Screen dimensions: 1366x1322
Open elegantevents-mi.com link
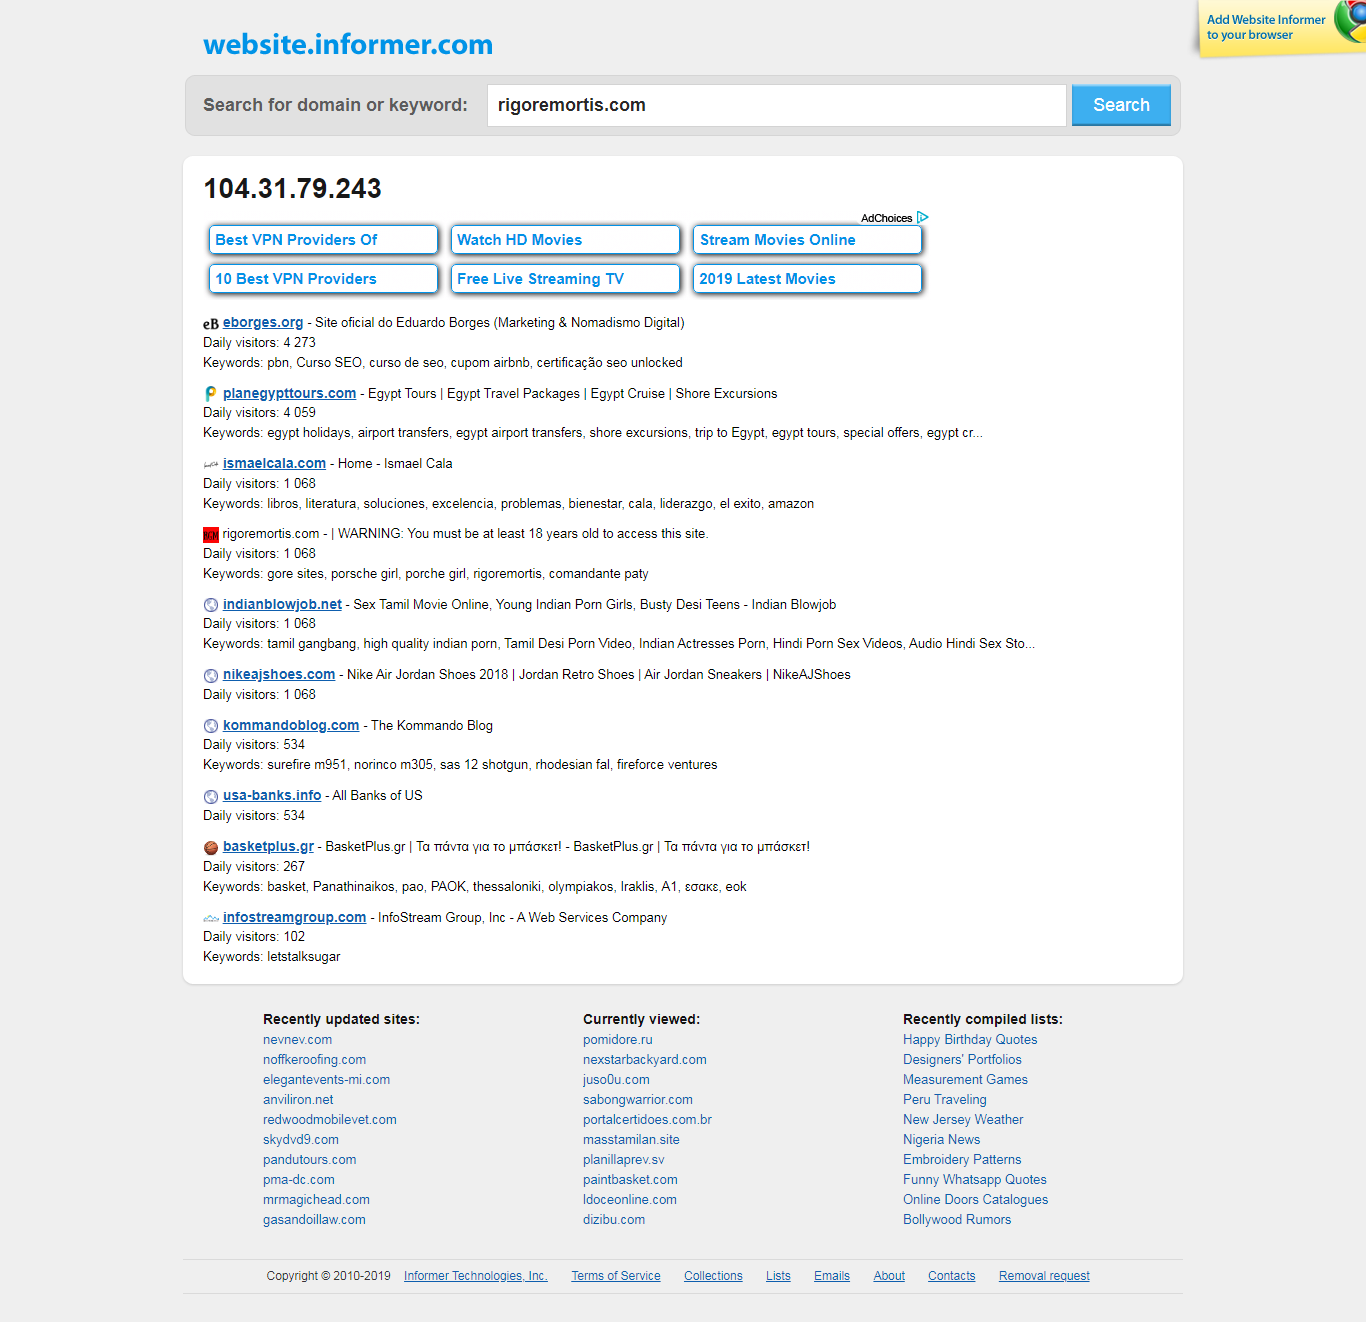pos(326,1080)
